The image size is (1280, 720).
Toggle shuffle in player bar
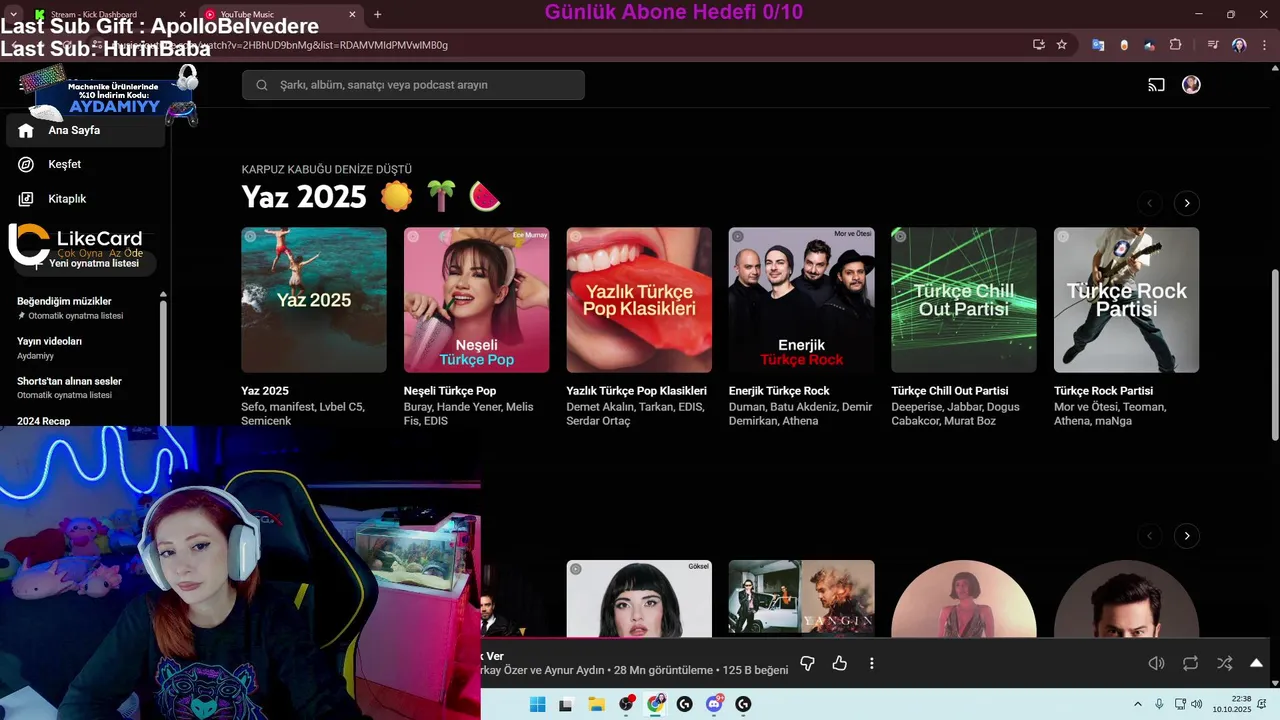(x=1224, y=663)
